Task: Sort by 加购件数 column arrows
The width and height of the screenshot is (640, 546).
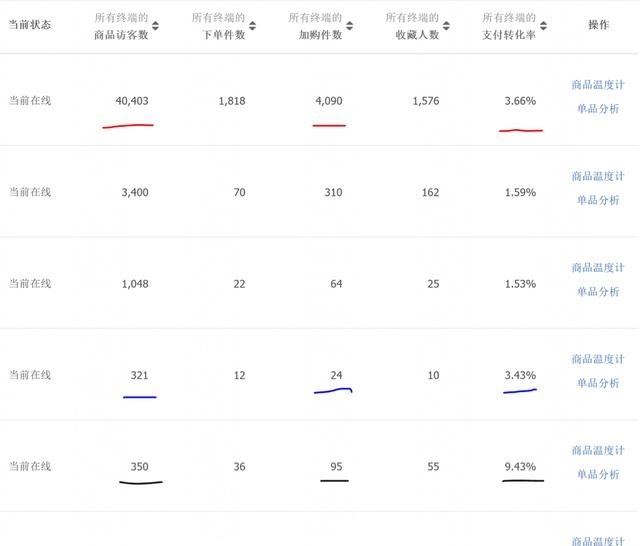Action: (349, 26)
